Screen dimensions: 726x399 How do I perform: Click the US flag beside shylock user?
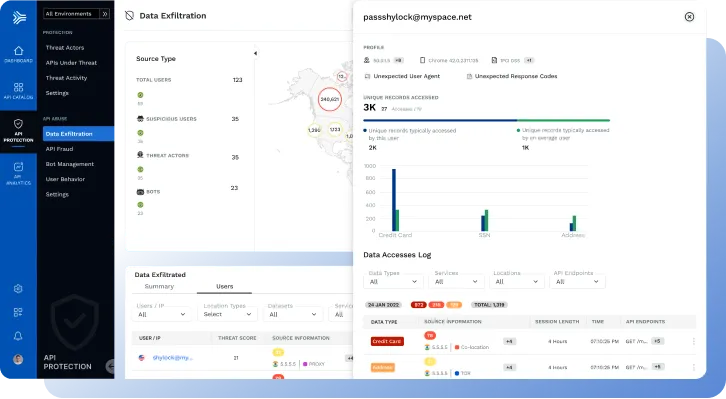pos(142,358)
